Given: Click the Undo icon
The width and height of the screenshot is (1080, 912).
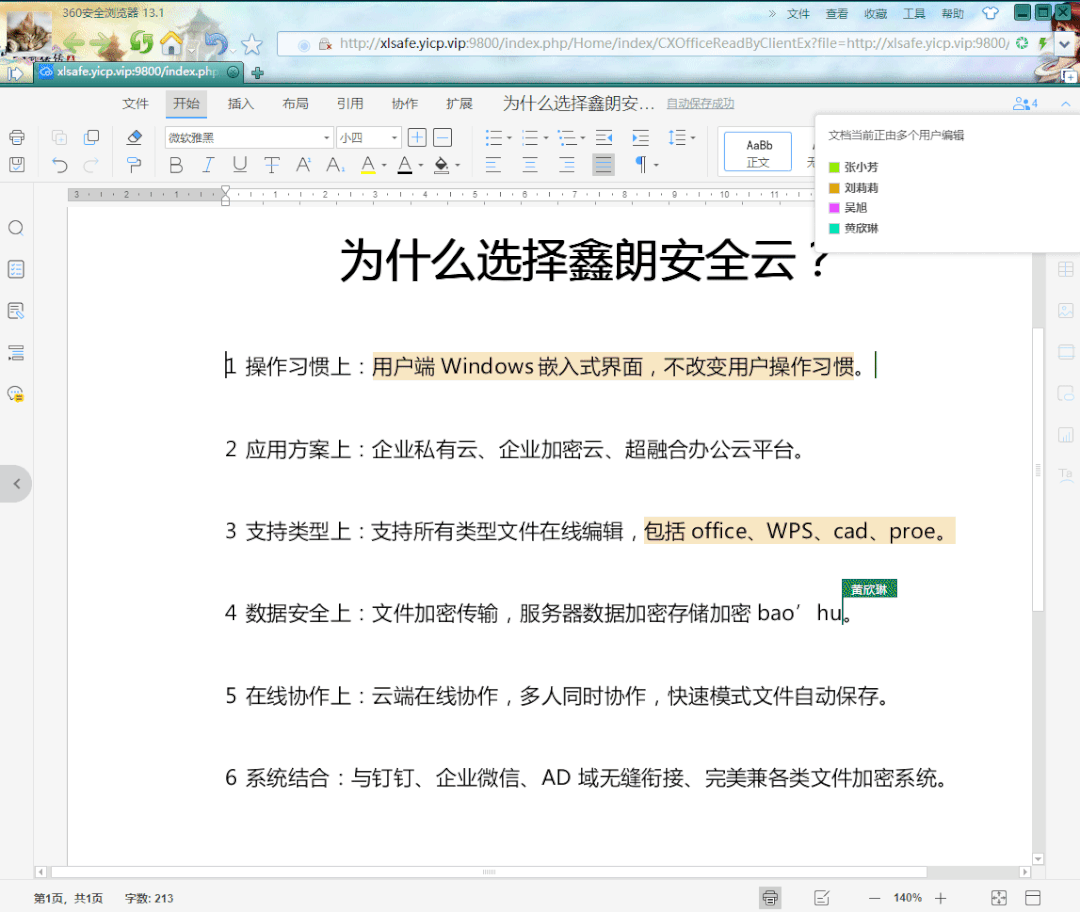Looking at the screenshot, I should click(x=60, y=164).
